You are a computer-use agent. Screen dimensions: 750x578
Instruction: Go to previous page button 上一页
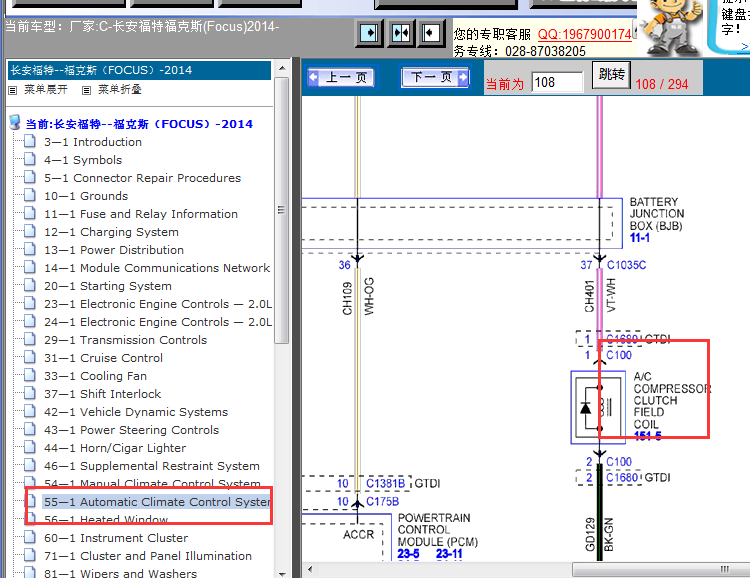(x=341, y=77)
